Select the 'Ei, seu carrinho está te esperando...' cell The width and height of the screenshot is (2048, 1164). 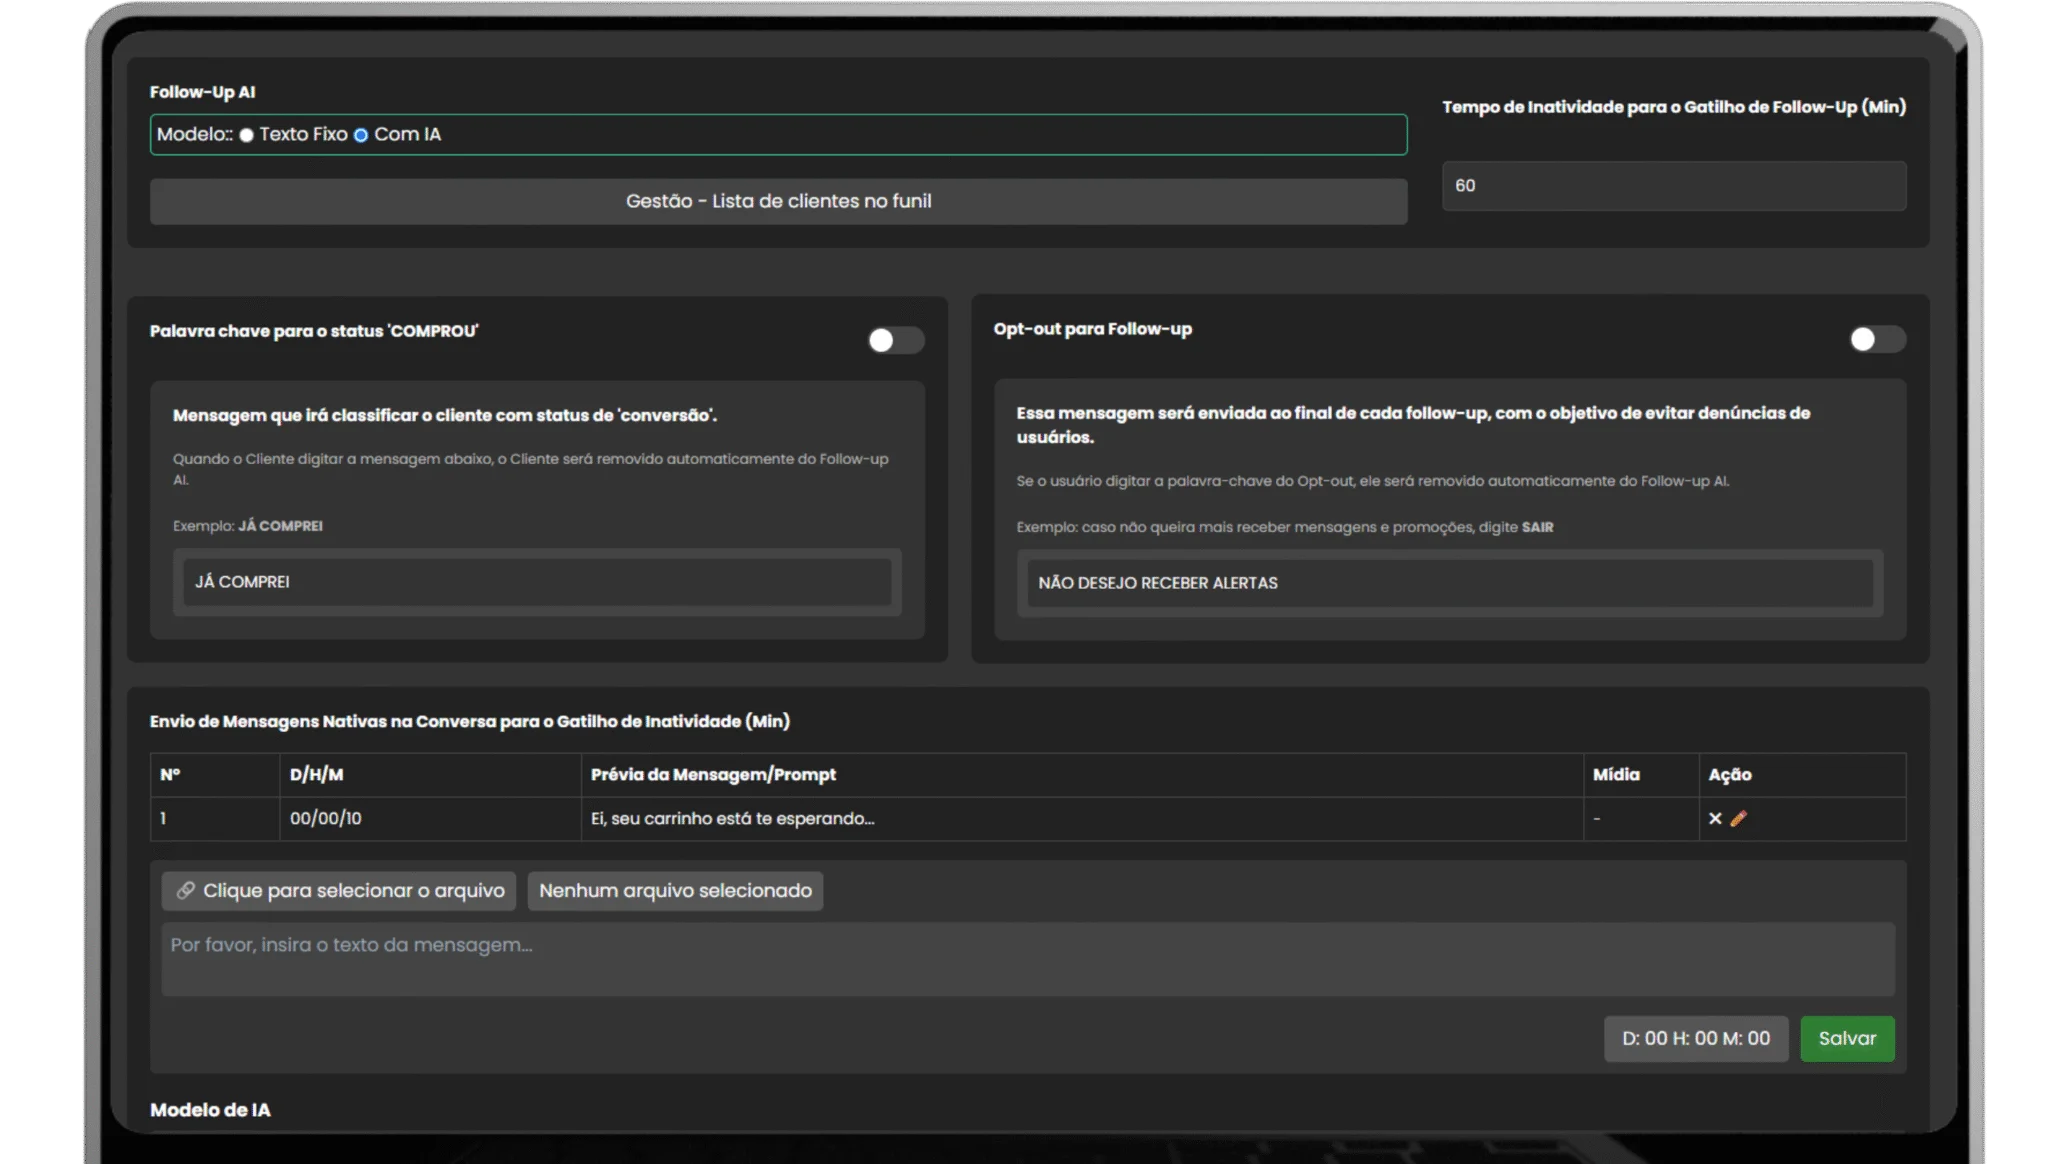point(732,818)
